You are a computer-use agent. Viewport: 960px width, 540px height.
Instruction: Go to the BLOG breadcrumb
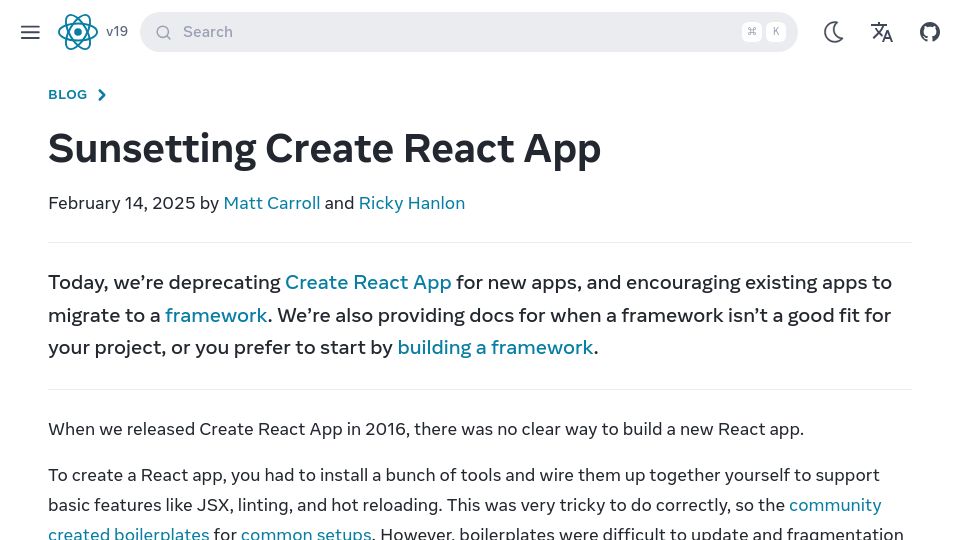click(68, 94)
